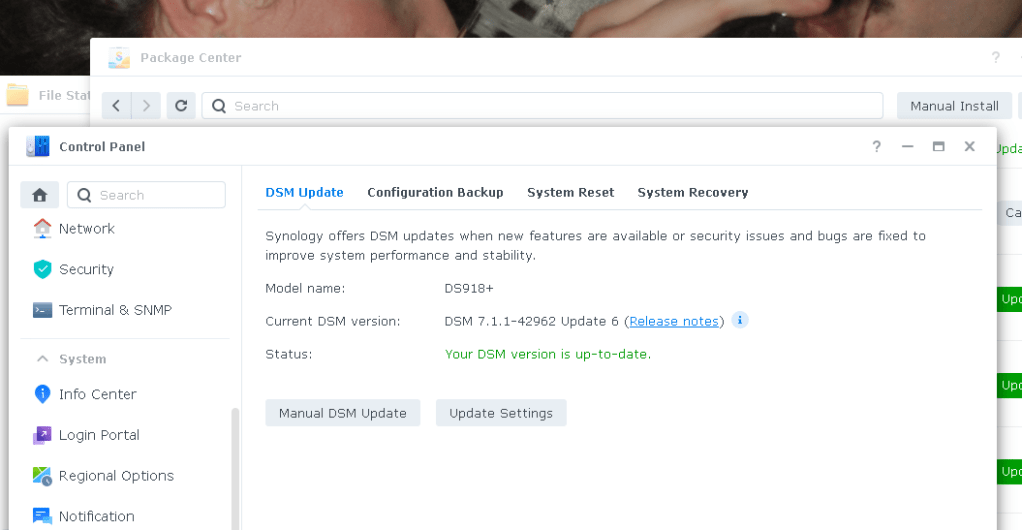The width and height of the screenshot is (1022, 530).
Task: Open Update Settings
Action: pyautogui.click(x=501, y=413)
